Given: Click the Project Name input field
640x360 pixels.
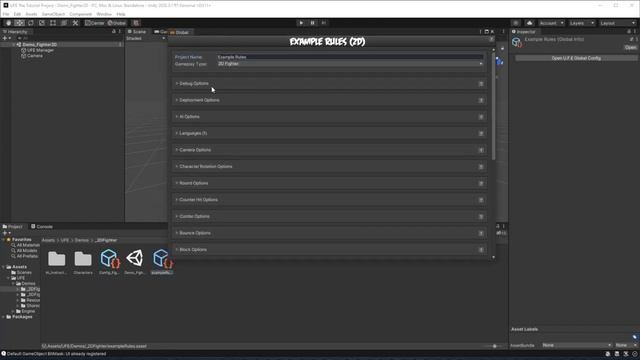Looking at the screenshot, I should click(350, 57).
